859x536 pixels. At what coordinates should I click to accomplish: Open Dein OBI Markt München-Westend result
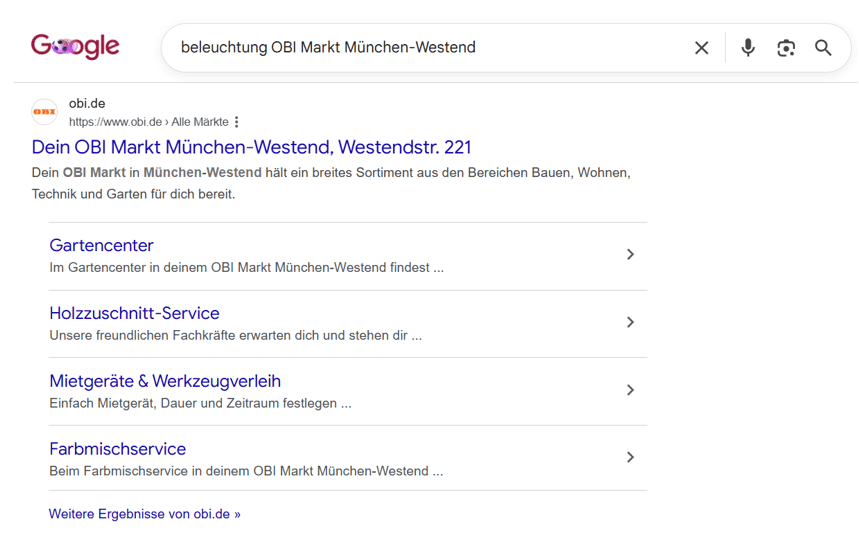[x=251, y=147]
